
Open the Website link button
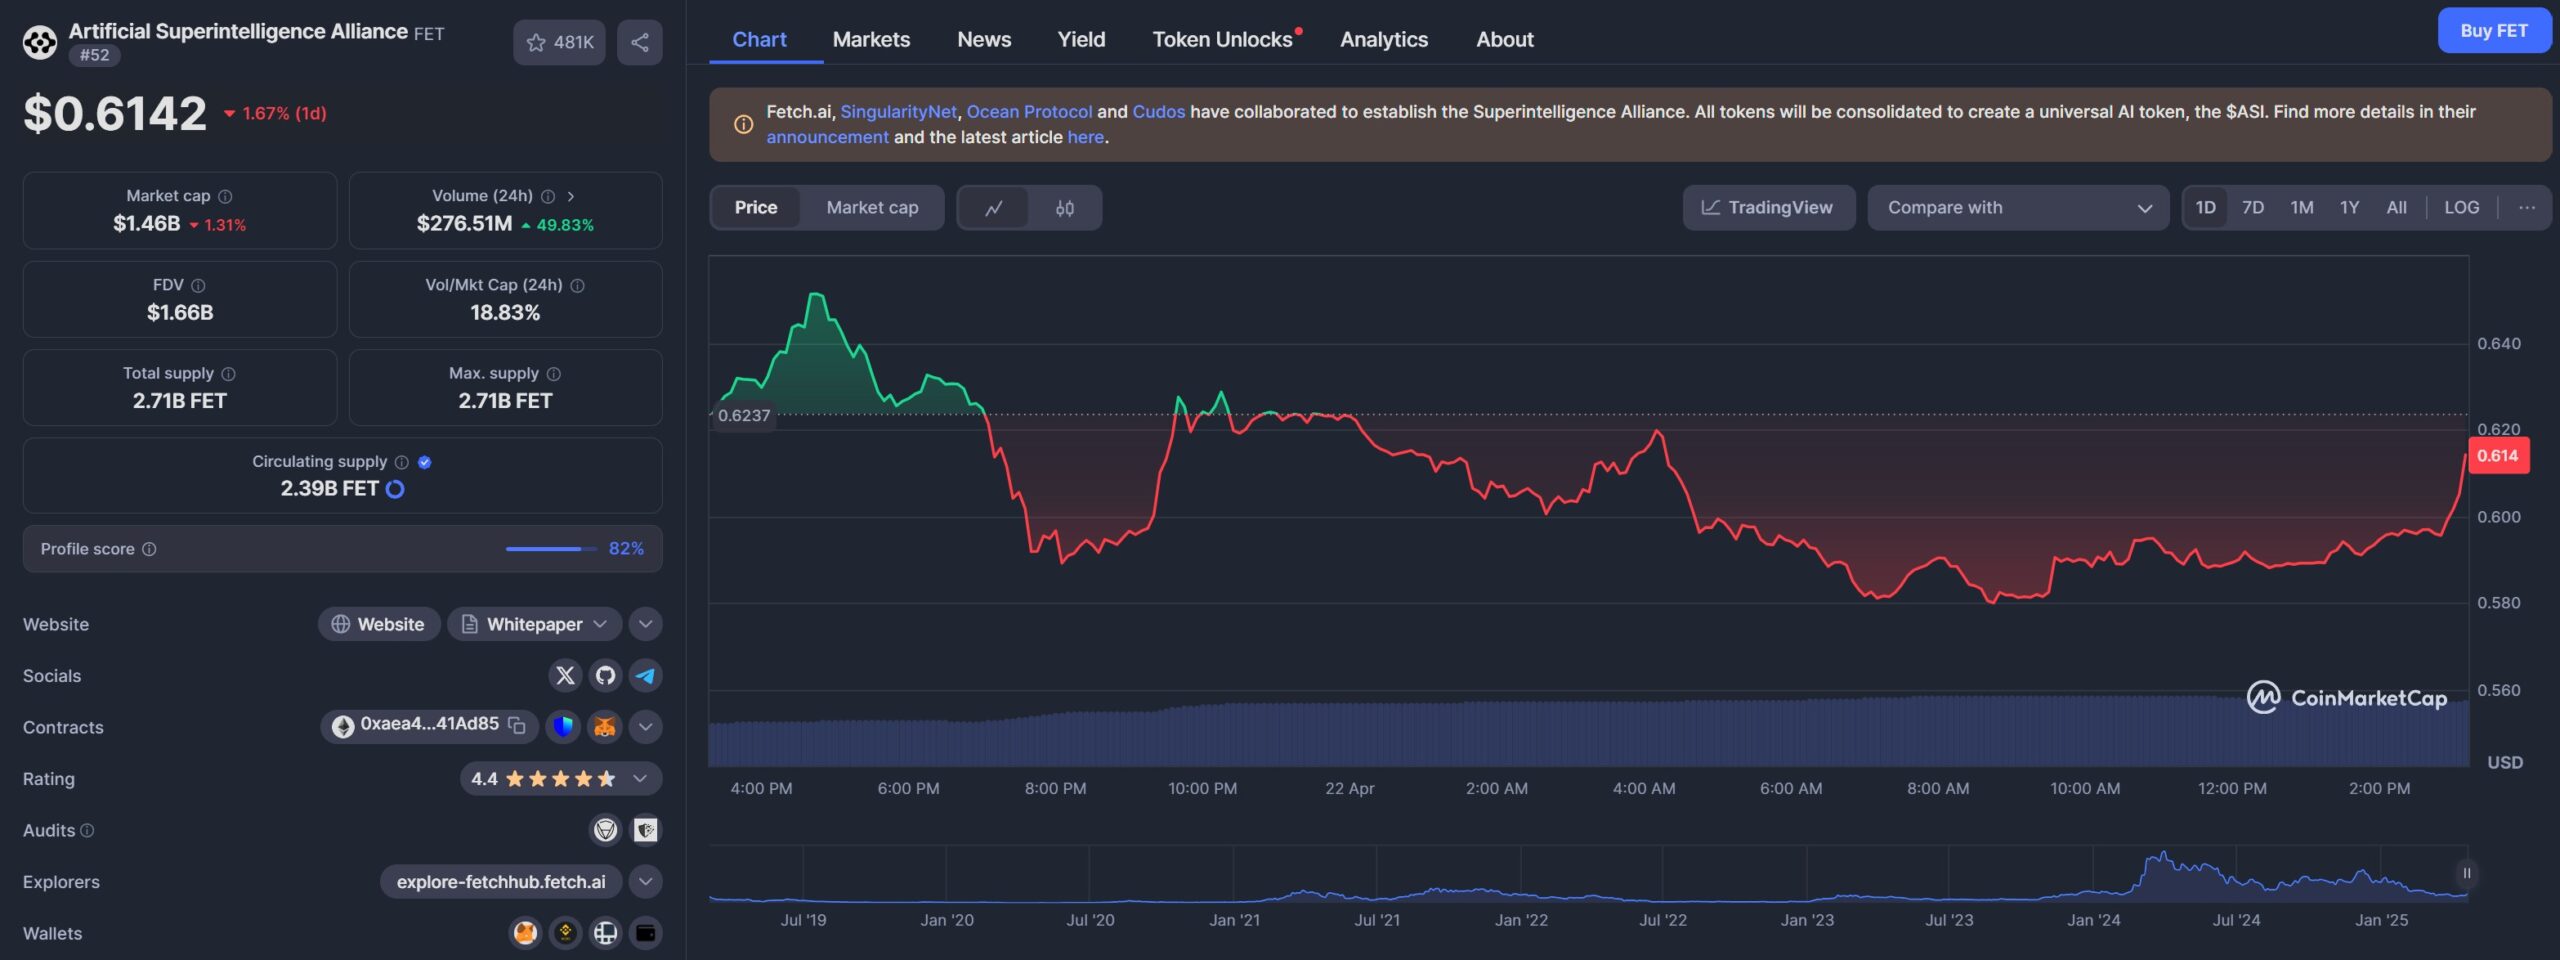point(379,624)
